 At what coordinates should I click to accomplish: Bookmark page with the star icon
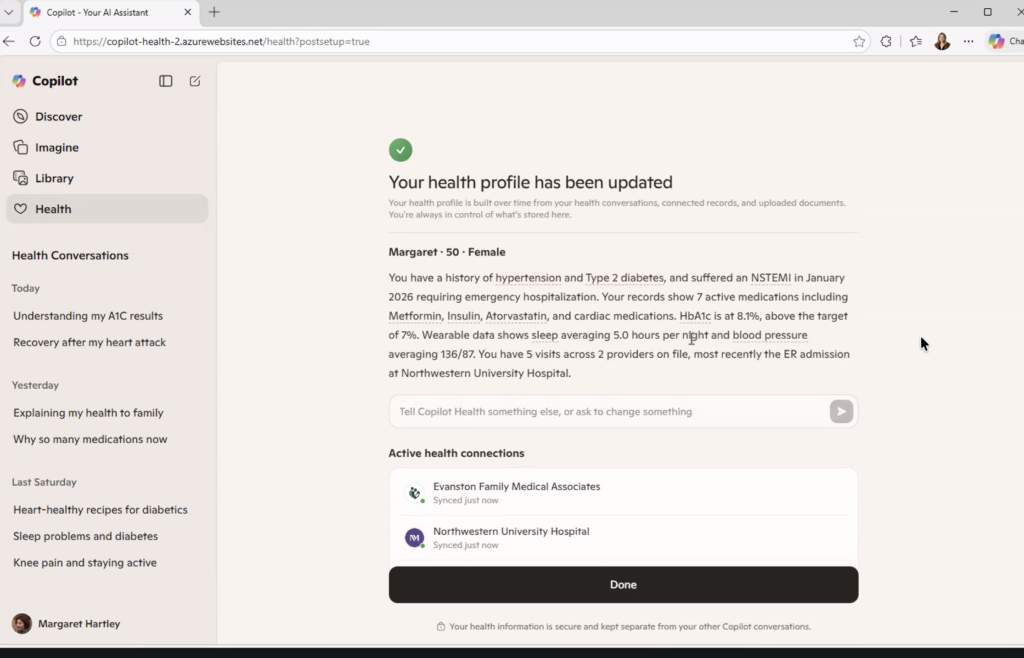pos(859,41)
